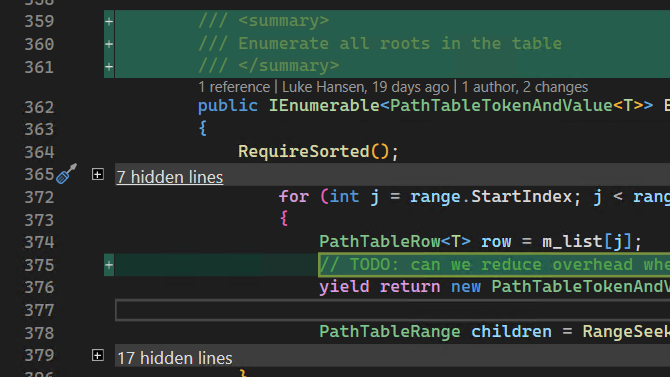Expand the 7 hidden lines region box

98,174
